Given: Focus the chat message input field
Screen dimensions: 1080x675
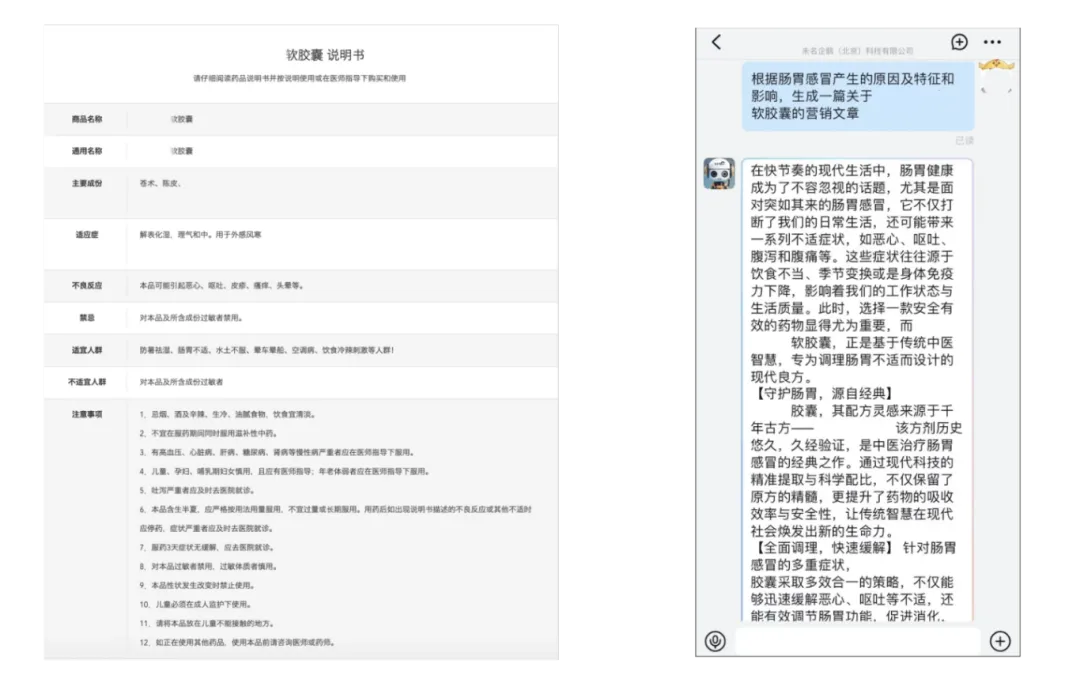Looking at the screenshot, I should (857, 641).
